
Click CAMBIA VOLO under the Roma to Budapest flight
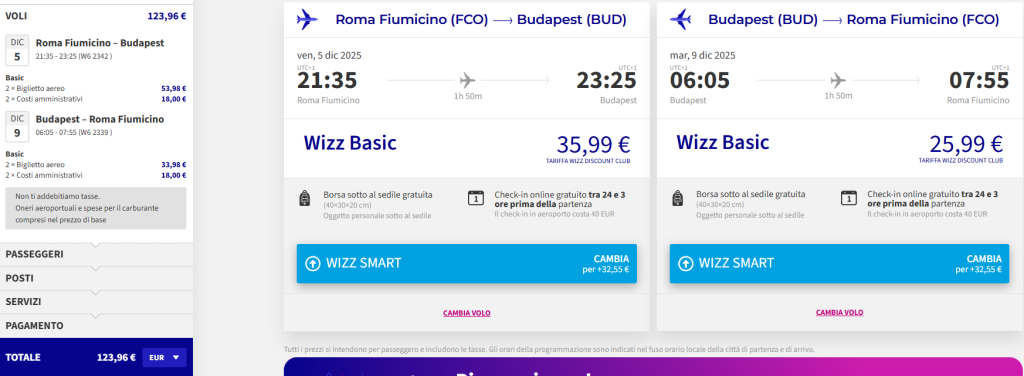tap(467, 313)
